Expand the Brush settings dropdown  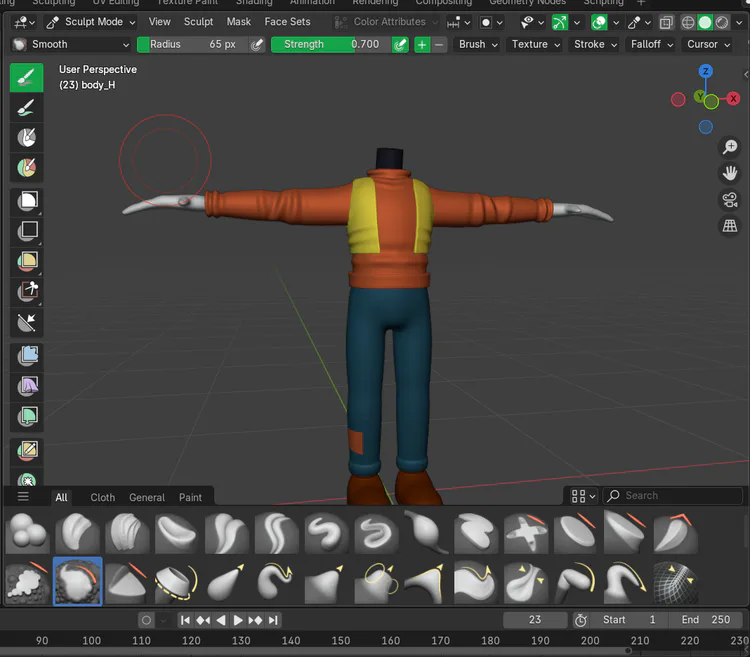tap(478, 44)
